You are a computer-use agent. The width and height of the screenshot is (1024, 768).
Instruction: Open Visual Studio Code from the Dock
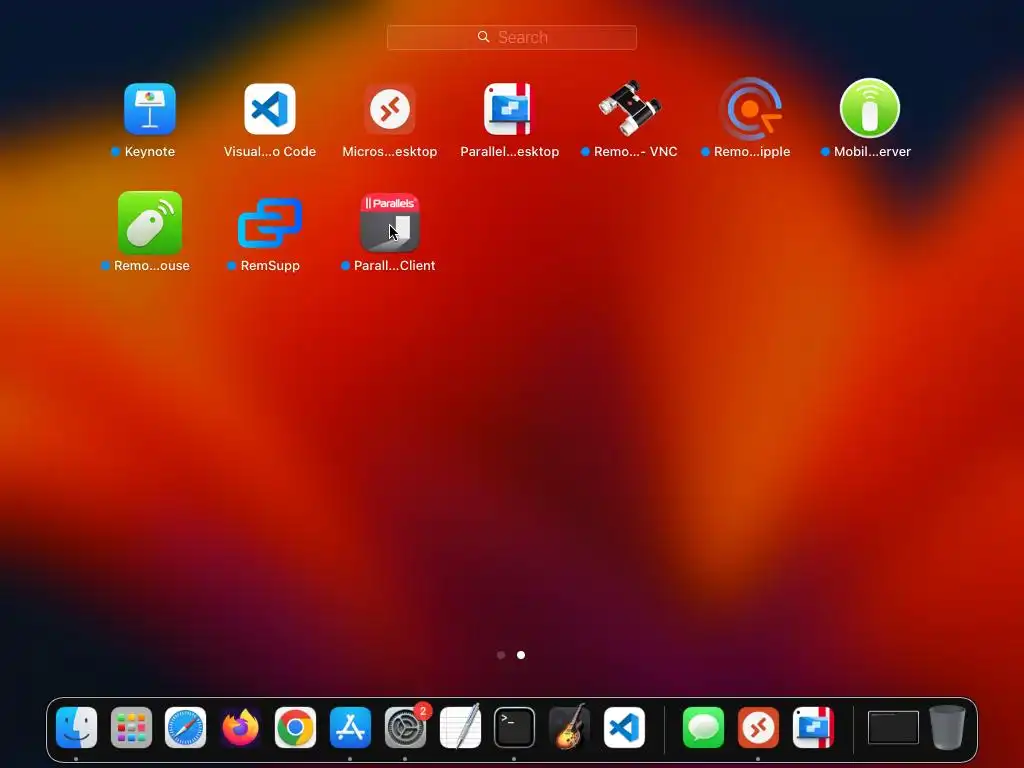(624, 728)
